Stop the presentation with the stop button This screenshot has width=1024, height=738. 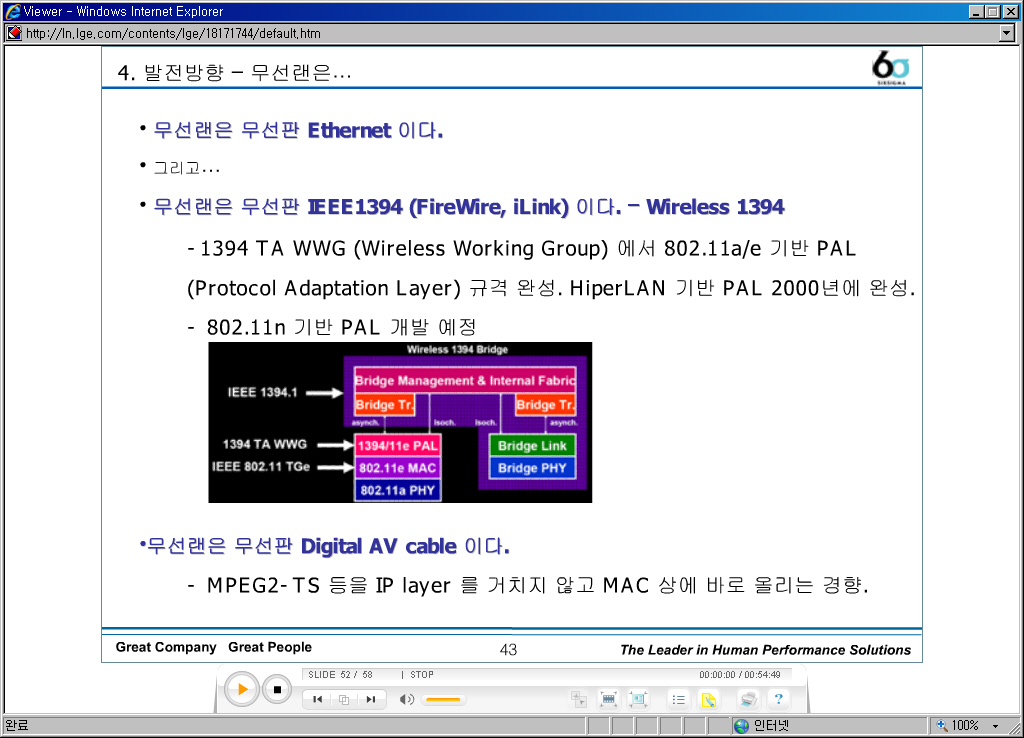(x=277, y=689)
